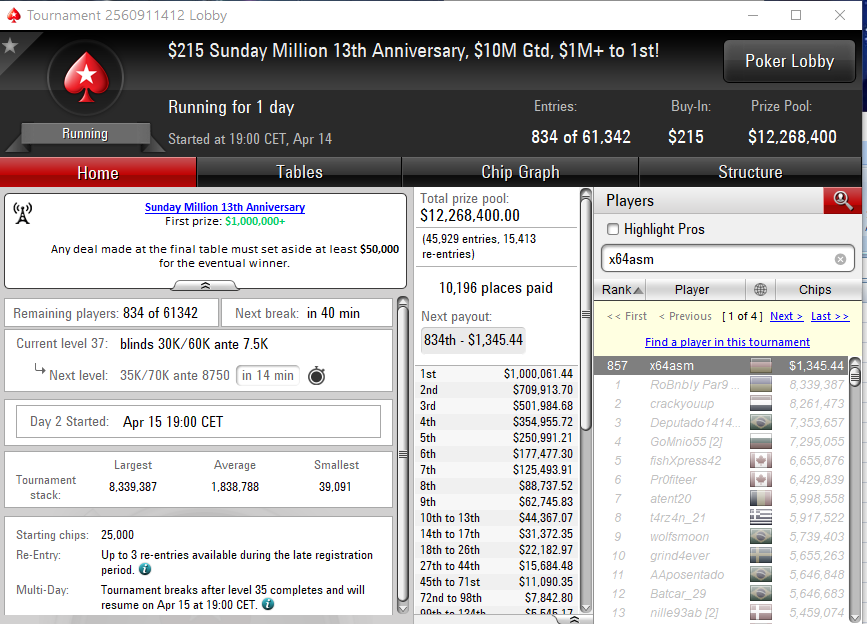The width and height of the screenshot is (867, 624).
Task: Click the red magnifier search icon in Players
Action: coord(842,200)
